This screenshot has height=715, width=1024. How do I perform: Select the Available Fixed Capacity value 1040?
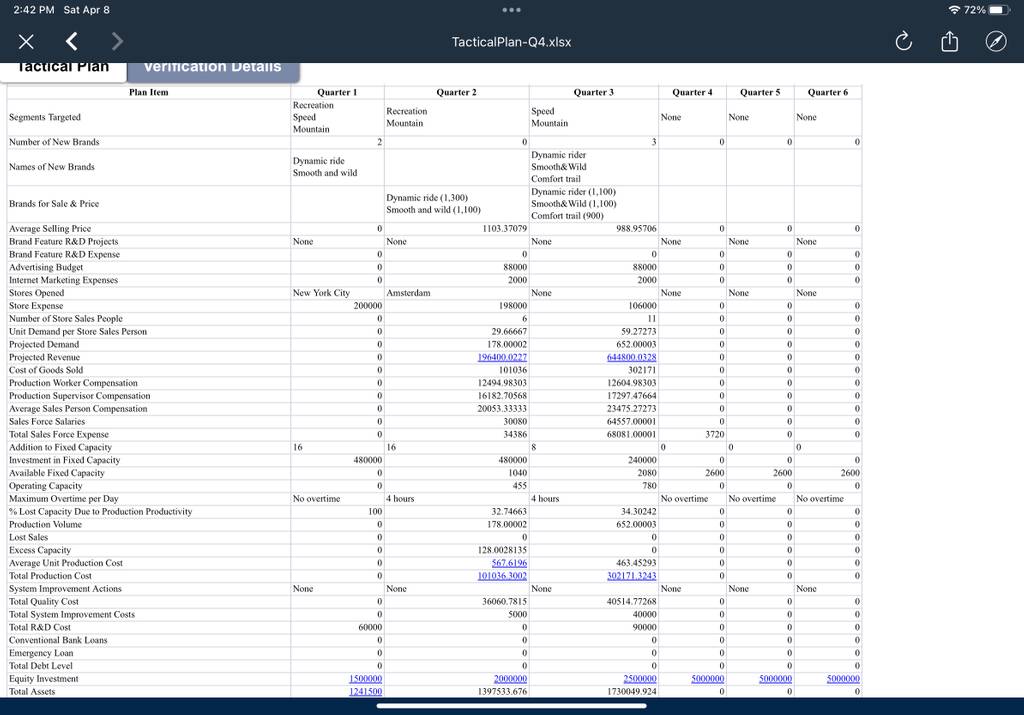[x=518, y=473]
